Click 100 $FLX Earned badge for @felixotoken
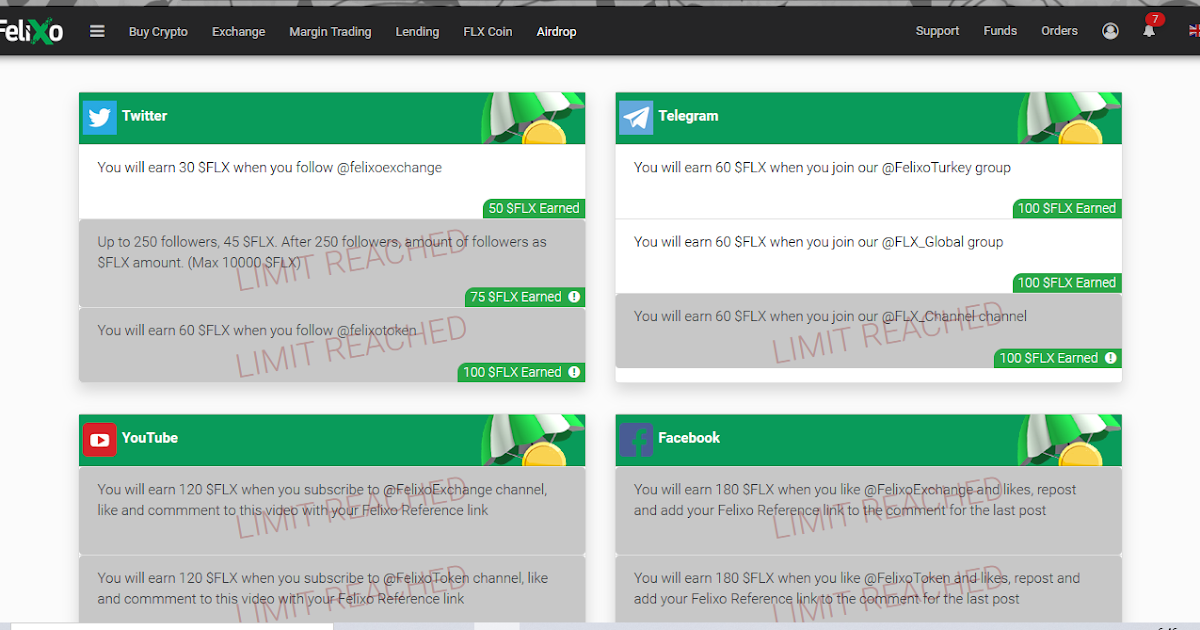 pyautogui.click(x=522, y=372)
